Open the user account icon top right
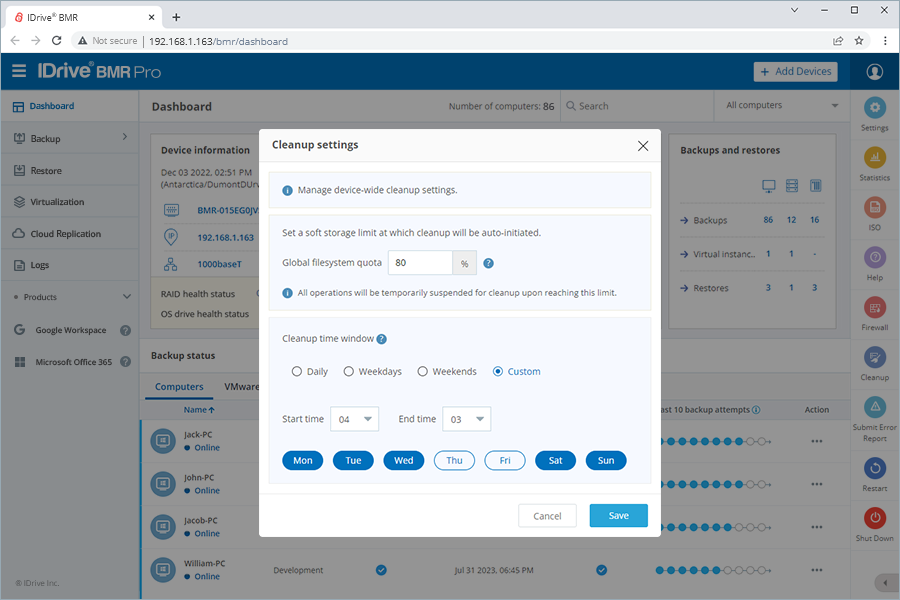This screenshot has height=600, width=900. (x=874, y=71)
